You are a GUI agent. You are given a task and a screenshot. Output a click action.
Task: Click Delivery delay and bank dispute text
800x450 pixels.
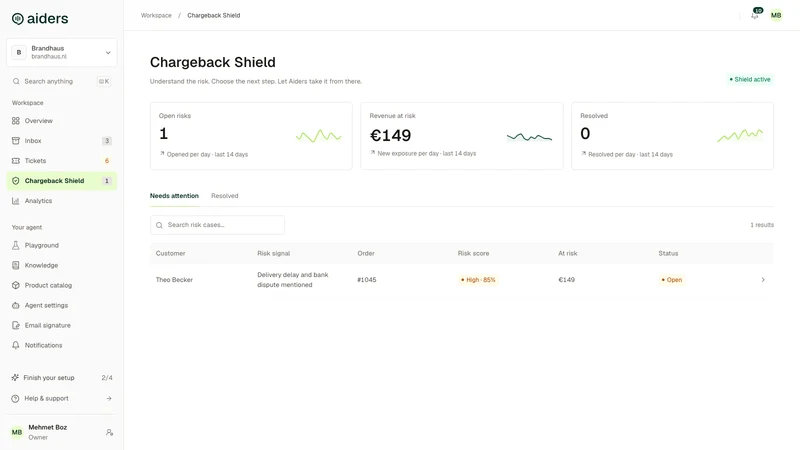pyautogui.click(x=293, y=280)
